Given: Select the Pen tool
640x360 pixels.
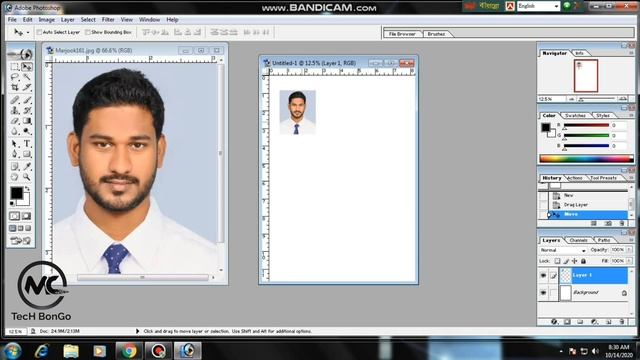Looking at the screenshot, I should [15, 154].
